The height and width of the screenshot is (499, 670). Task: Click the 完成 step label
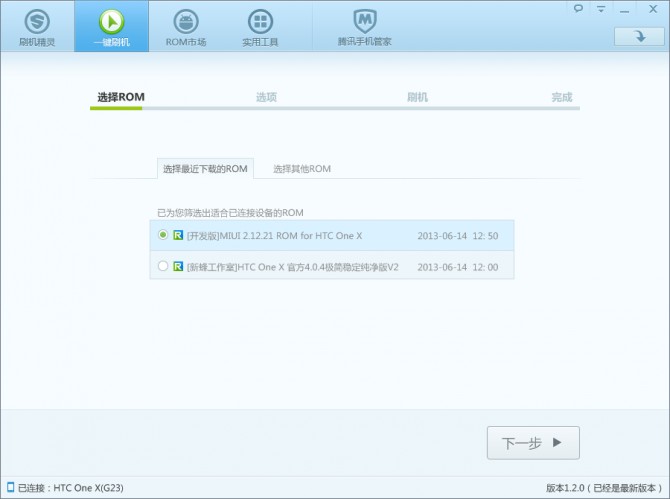[x=561, y=97]
